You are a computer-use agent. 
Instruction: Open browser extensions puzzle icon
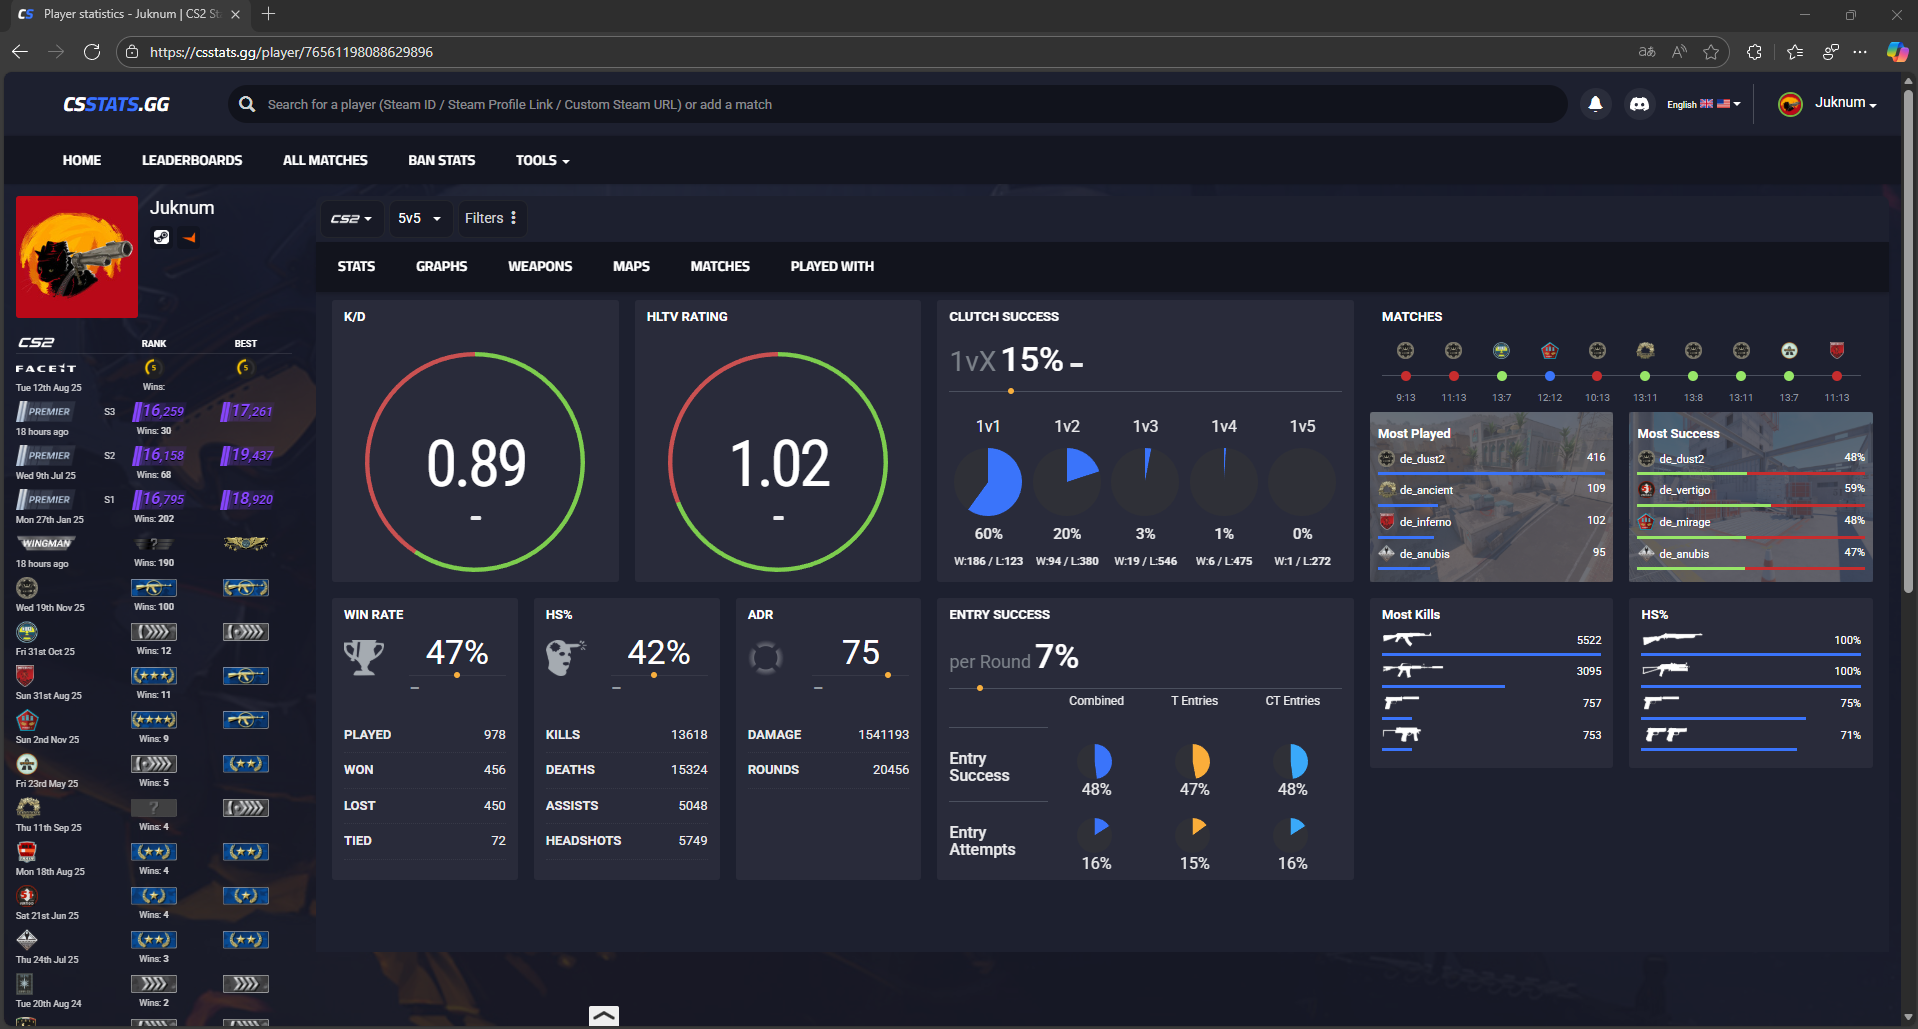[1754, 52]
